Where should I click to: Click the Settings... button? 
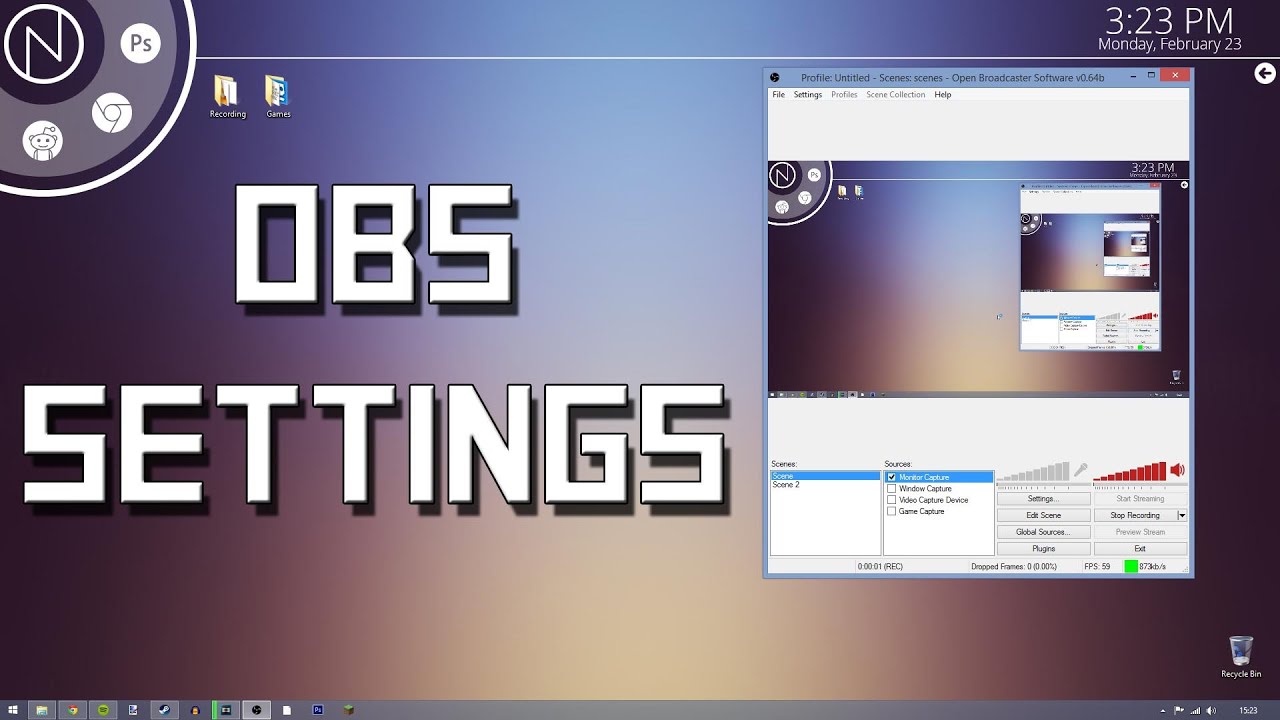(1043, 498)
